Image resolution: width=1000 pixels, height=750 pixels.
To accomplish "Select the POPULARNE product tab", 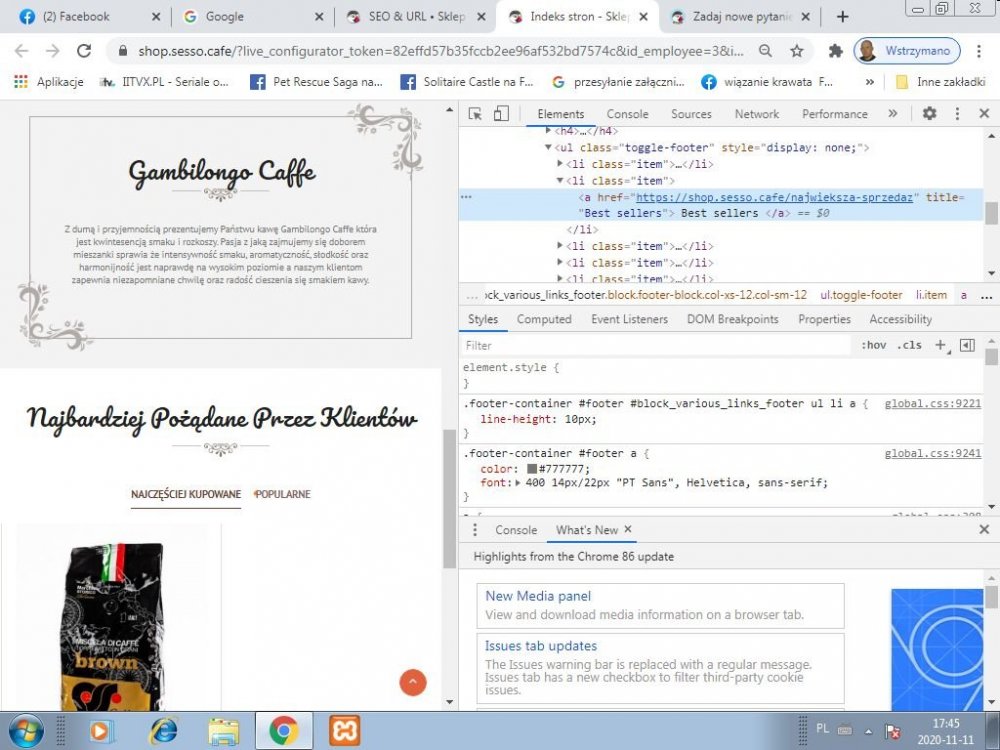I will (x=283, y=494).
